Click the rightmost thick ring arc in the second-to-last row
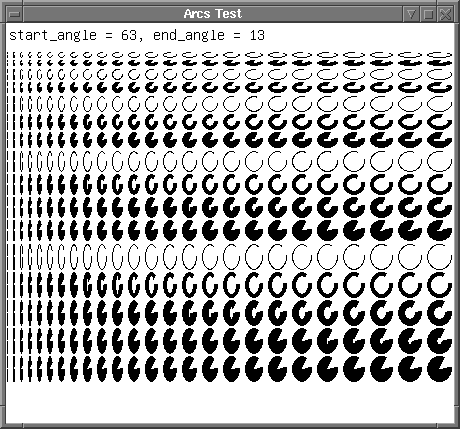The image size is (460, 429). (x=440, y=341)
